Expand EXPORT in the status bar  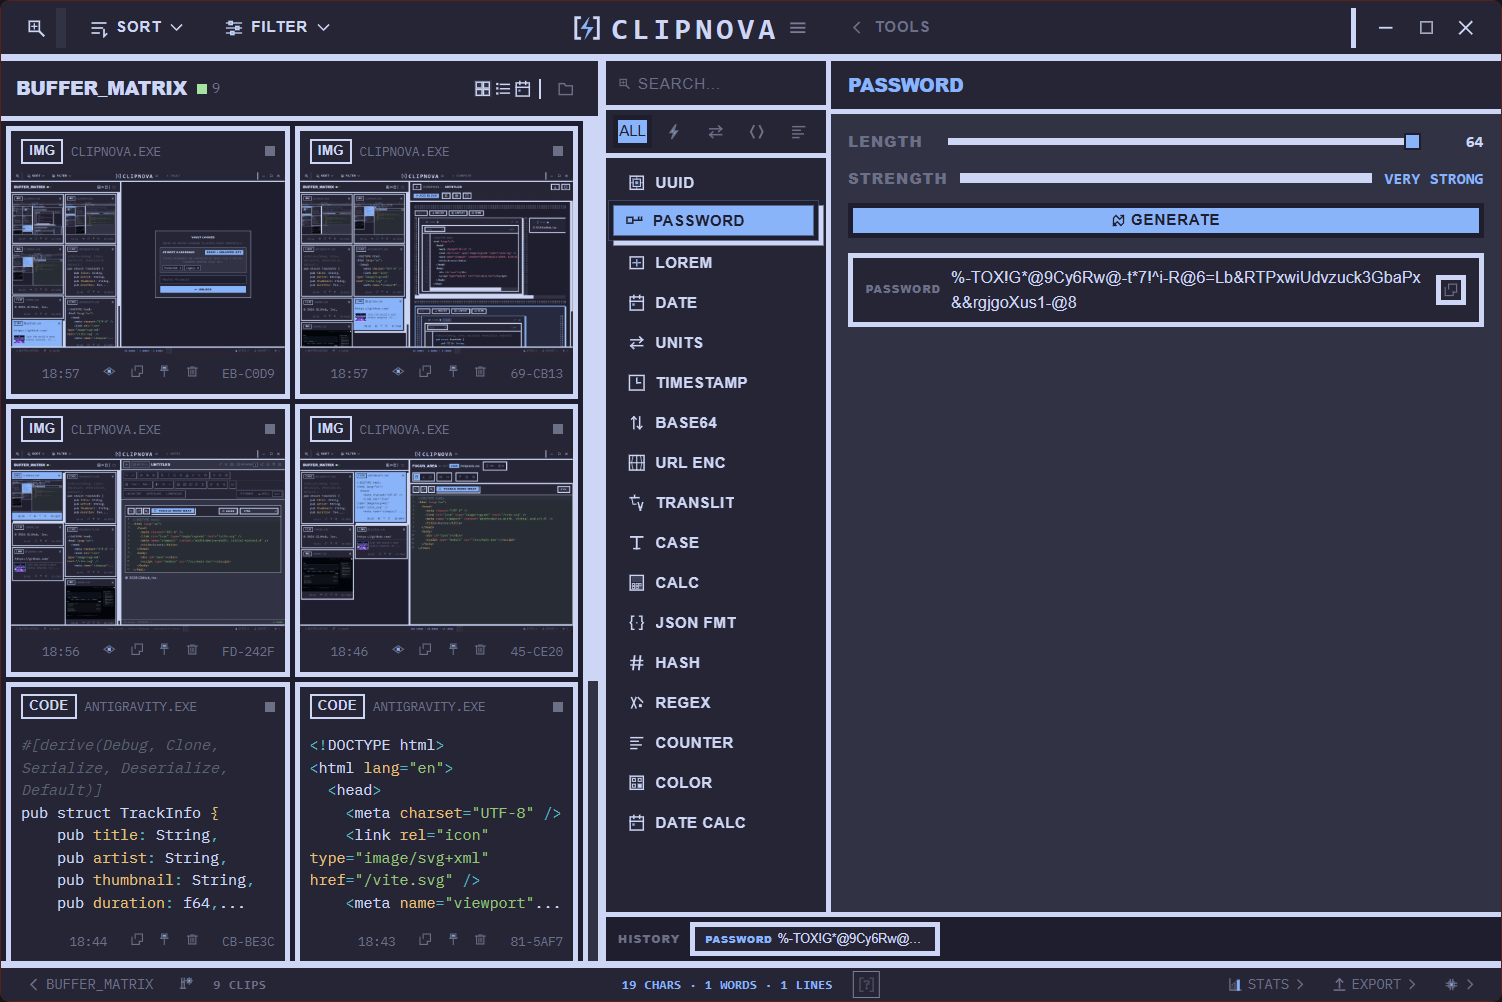point(1375,984)
